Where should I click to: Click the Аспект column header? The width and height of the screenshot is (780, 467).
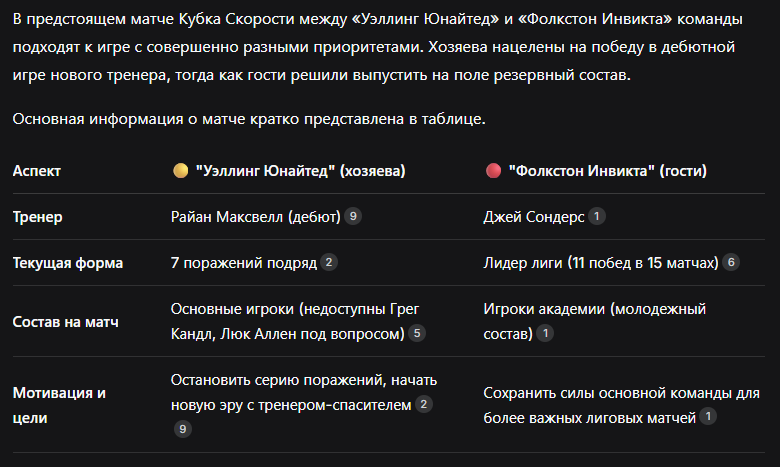[37, 171]
